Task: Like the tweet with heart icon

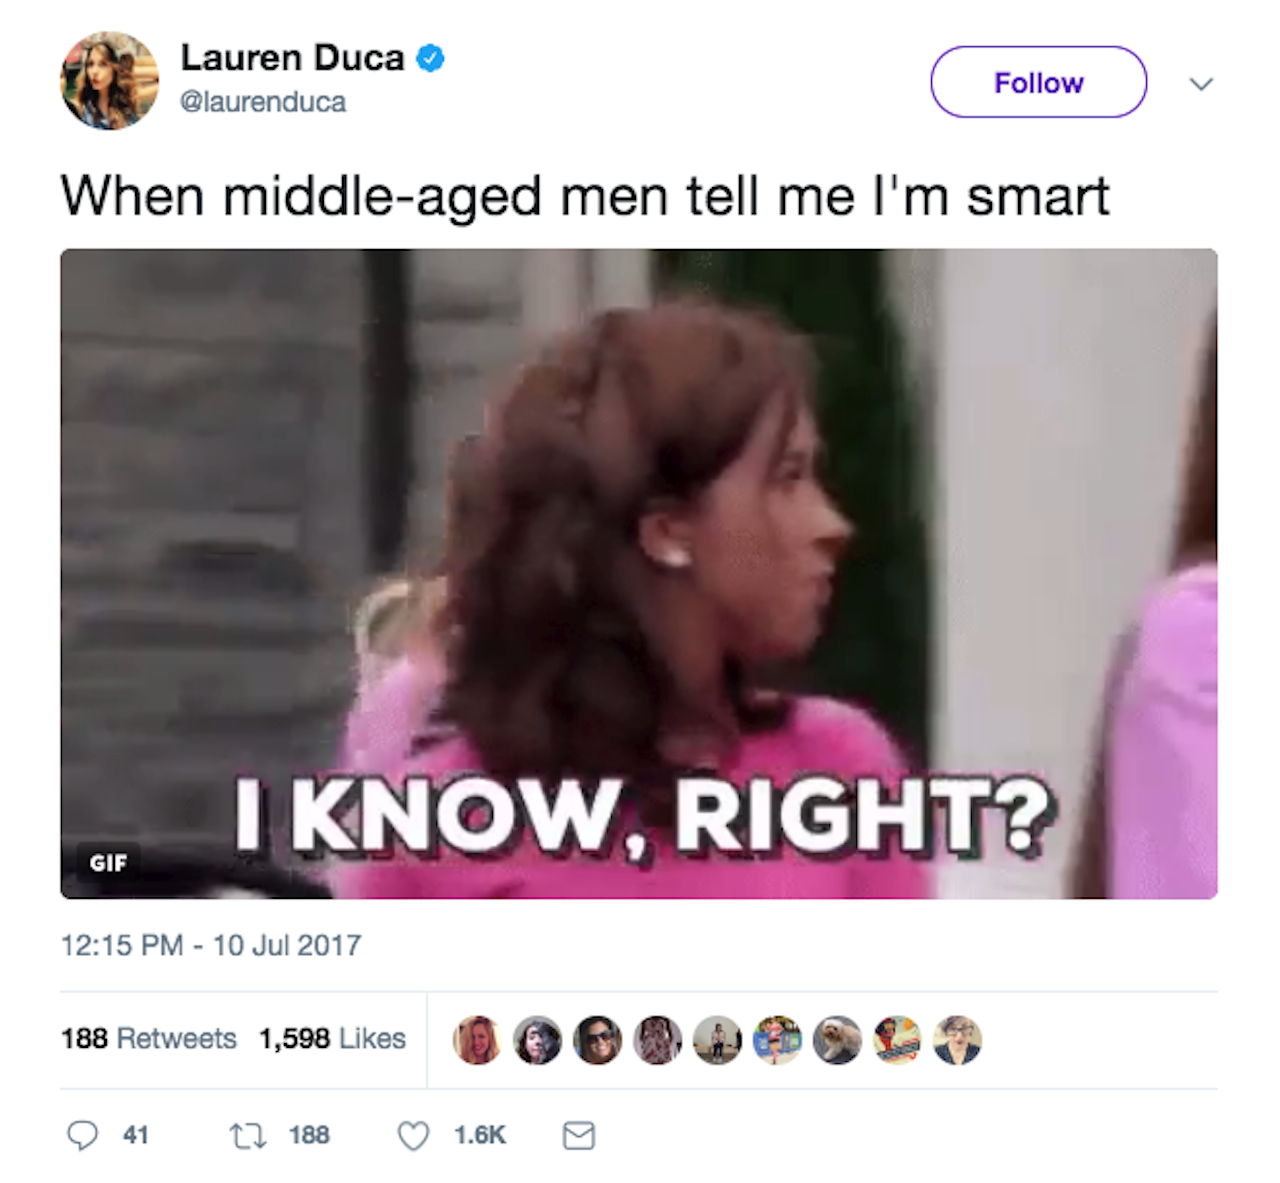Action: [x=413, y=1135]
